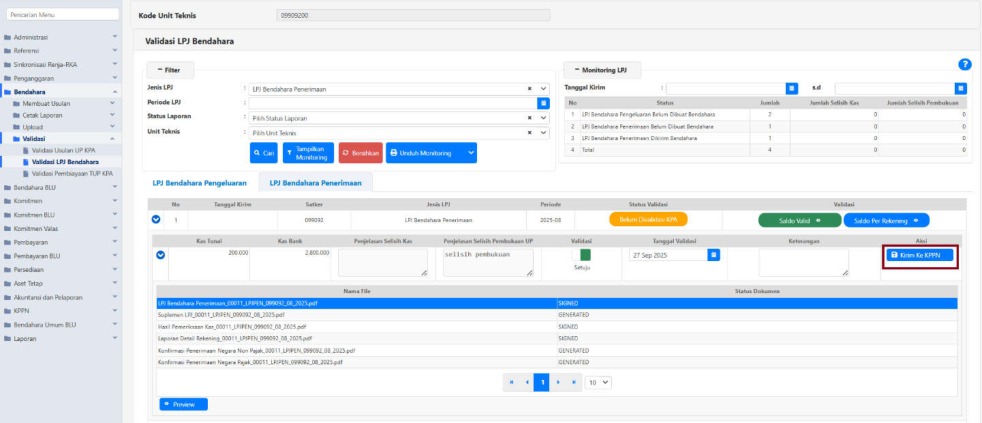The width and height of the screenshot is (982, 423).
Task: Click the blue help question mark icon
Action: pos(964,64)
